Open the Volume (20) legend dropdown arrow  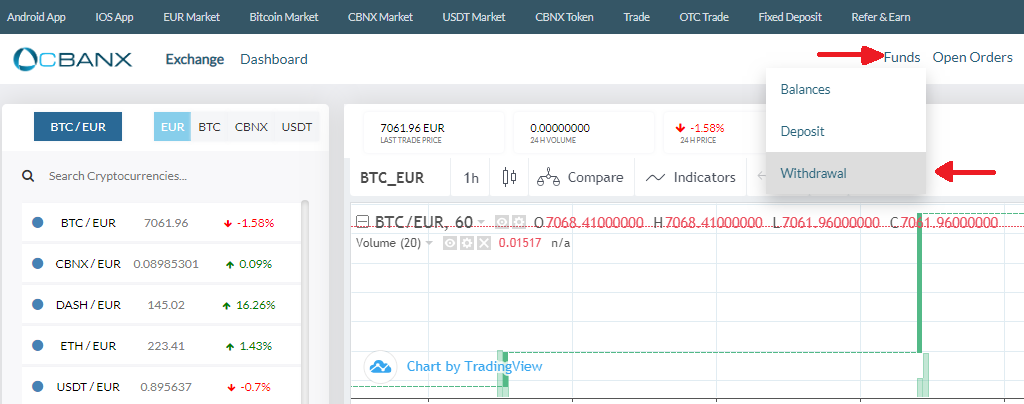point(429,243)
